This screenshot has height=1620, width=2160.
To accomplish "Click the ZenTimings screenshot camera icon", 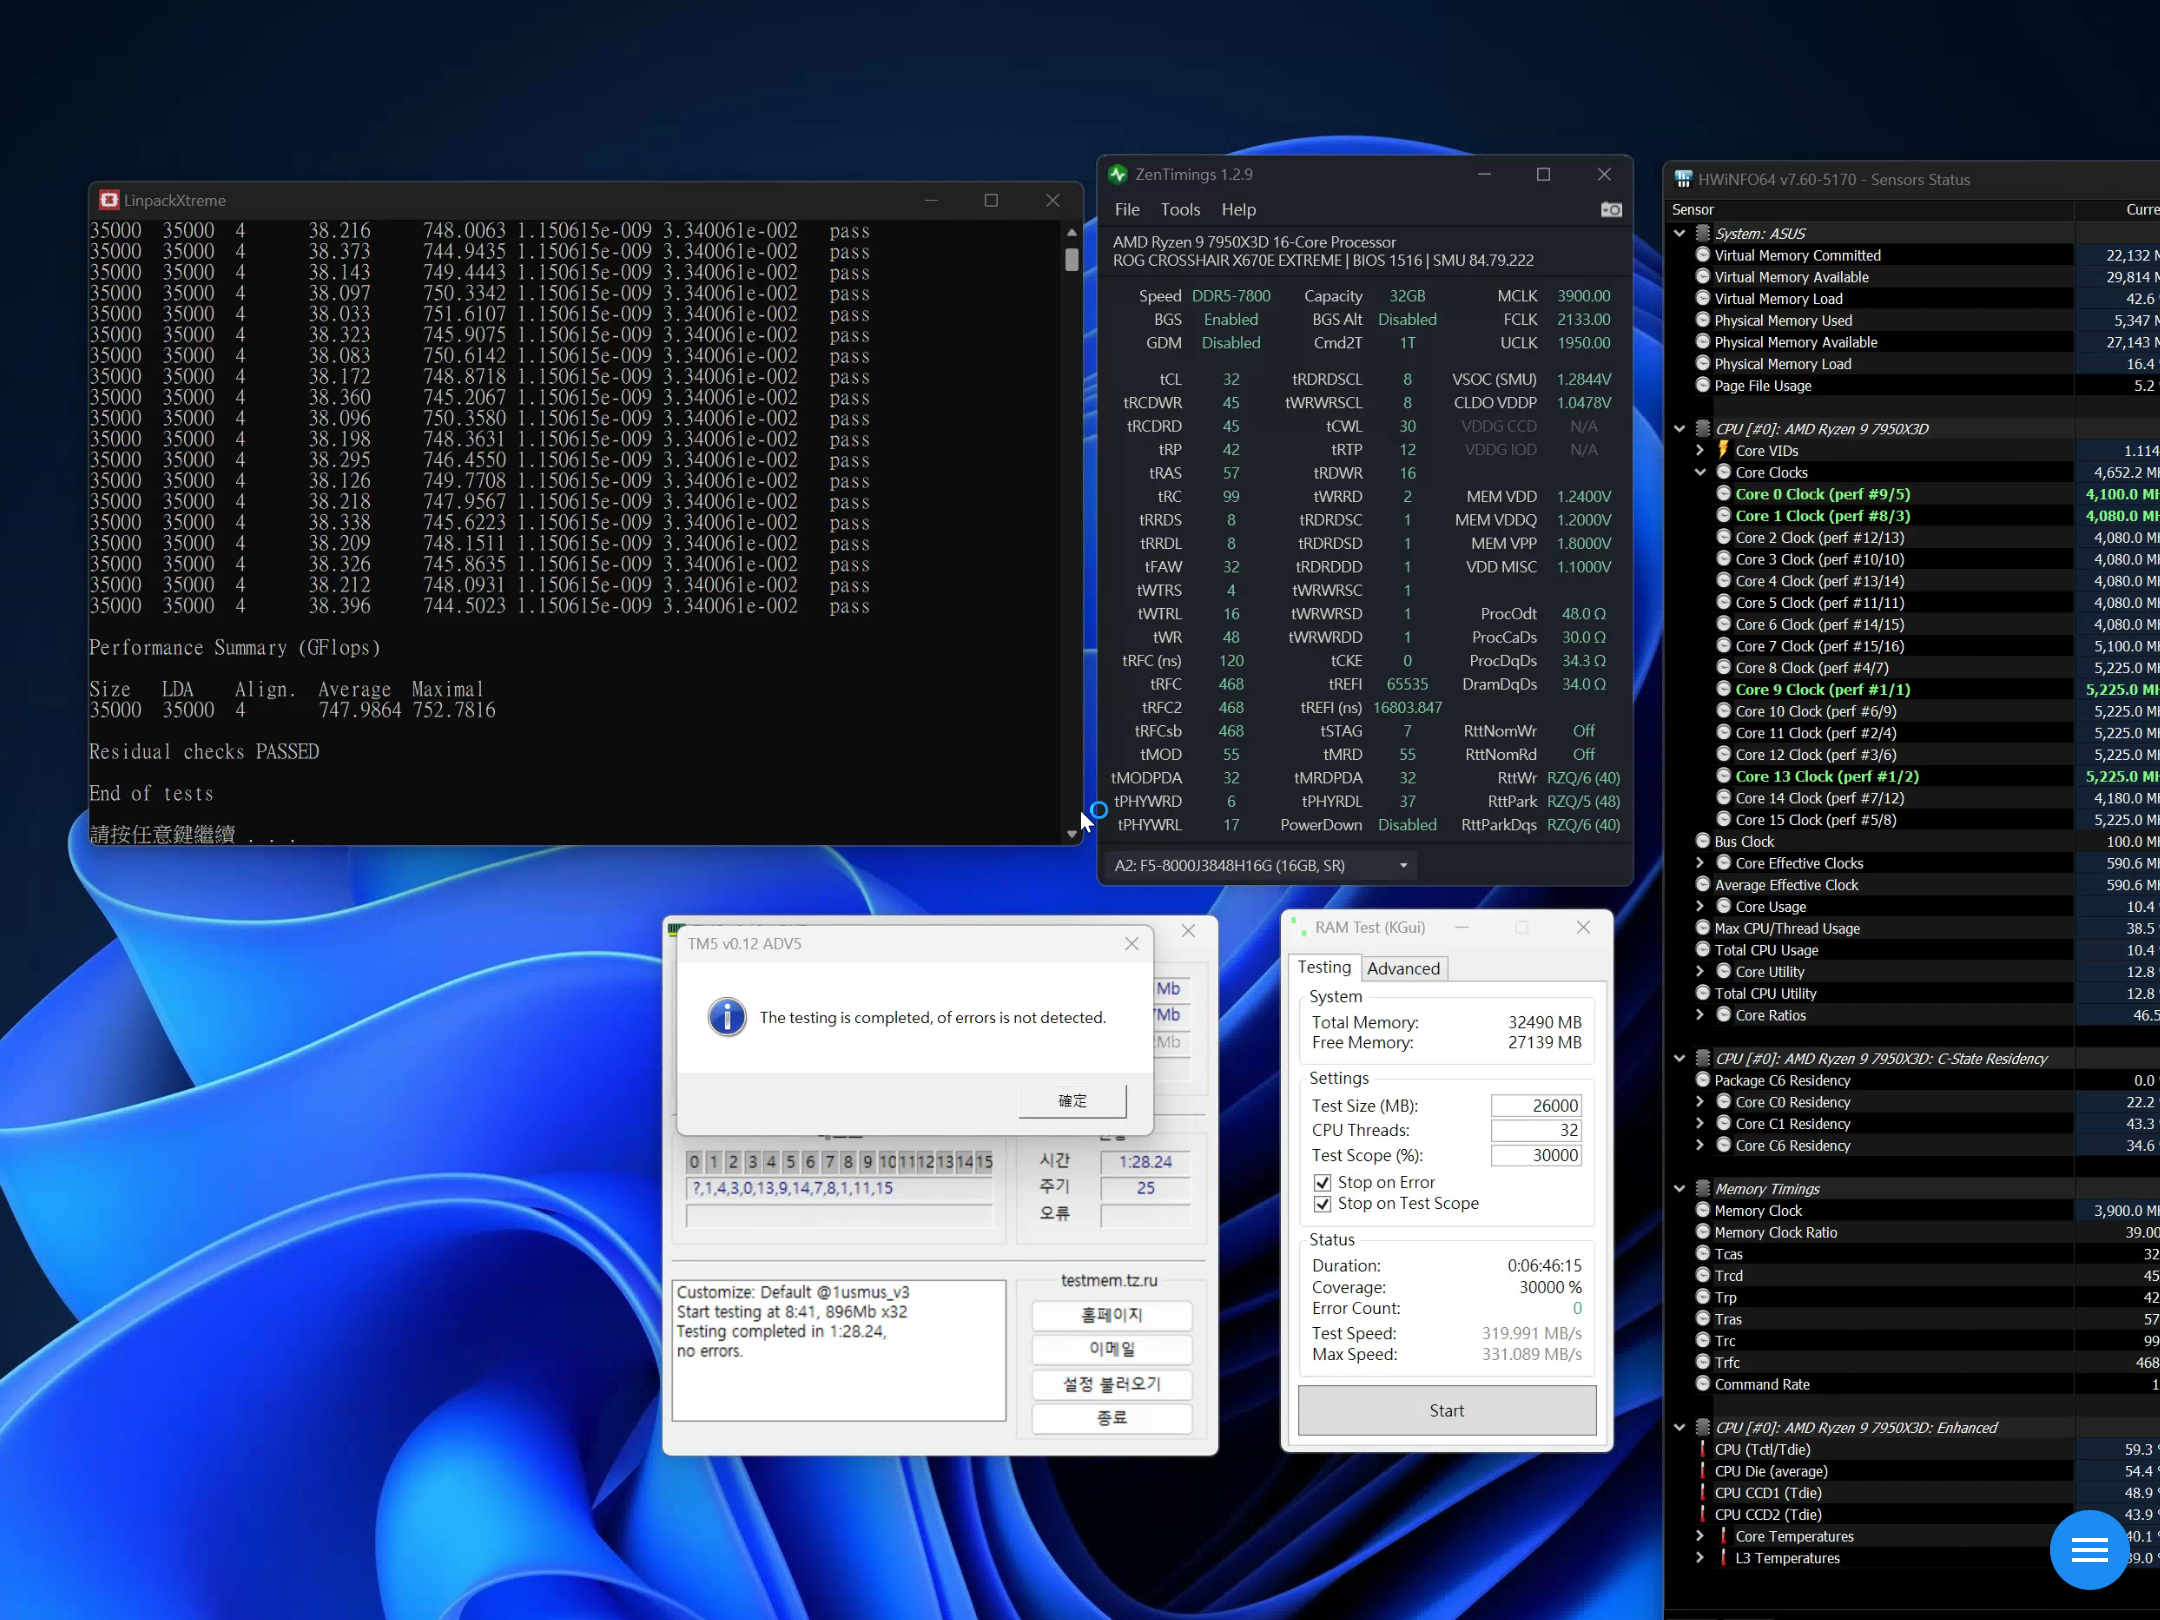I will [1610, 210].
